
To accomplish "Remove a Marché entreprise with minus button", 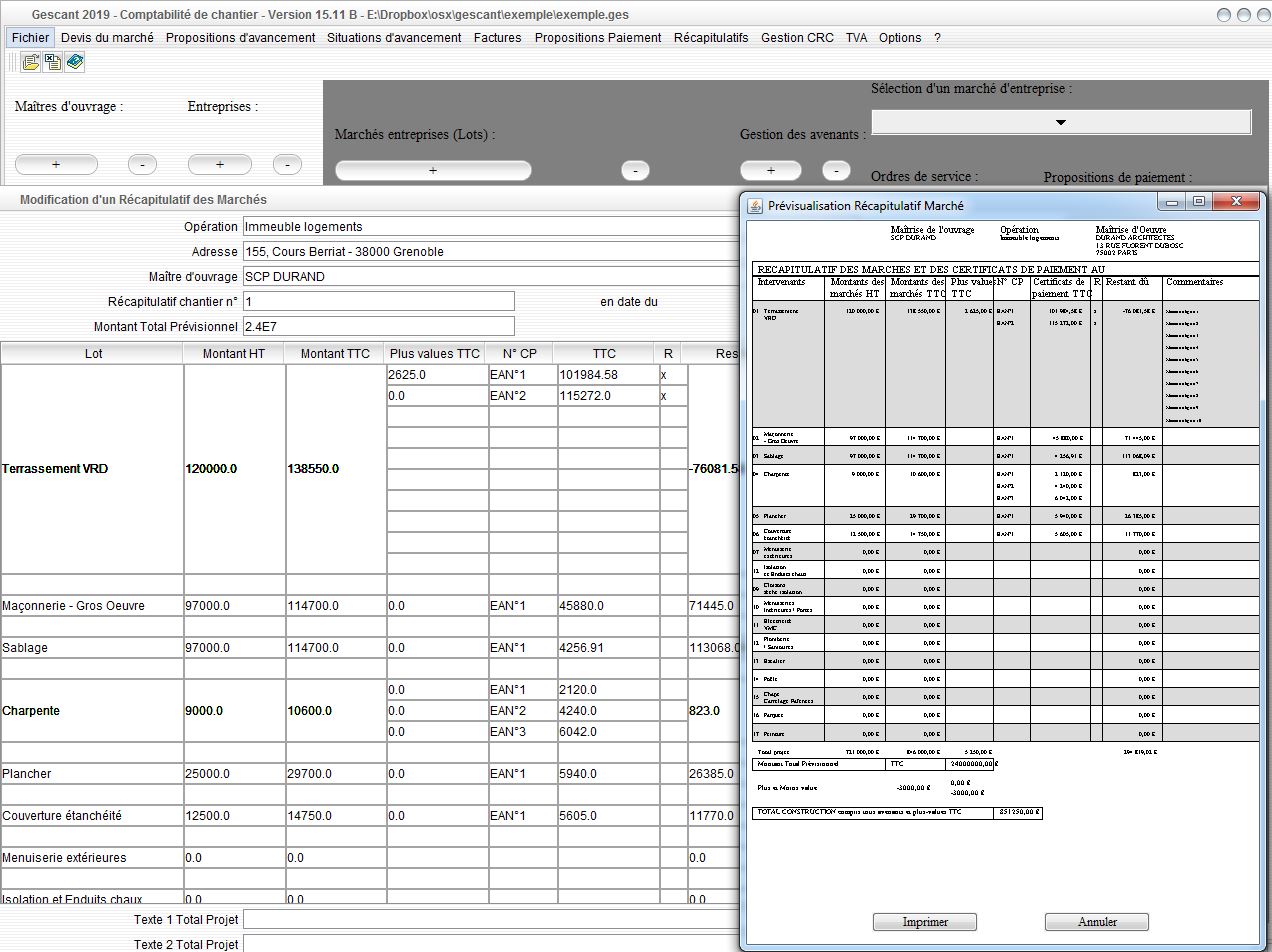I will coord(635,171).
